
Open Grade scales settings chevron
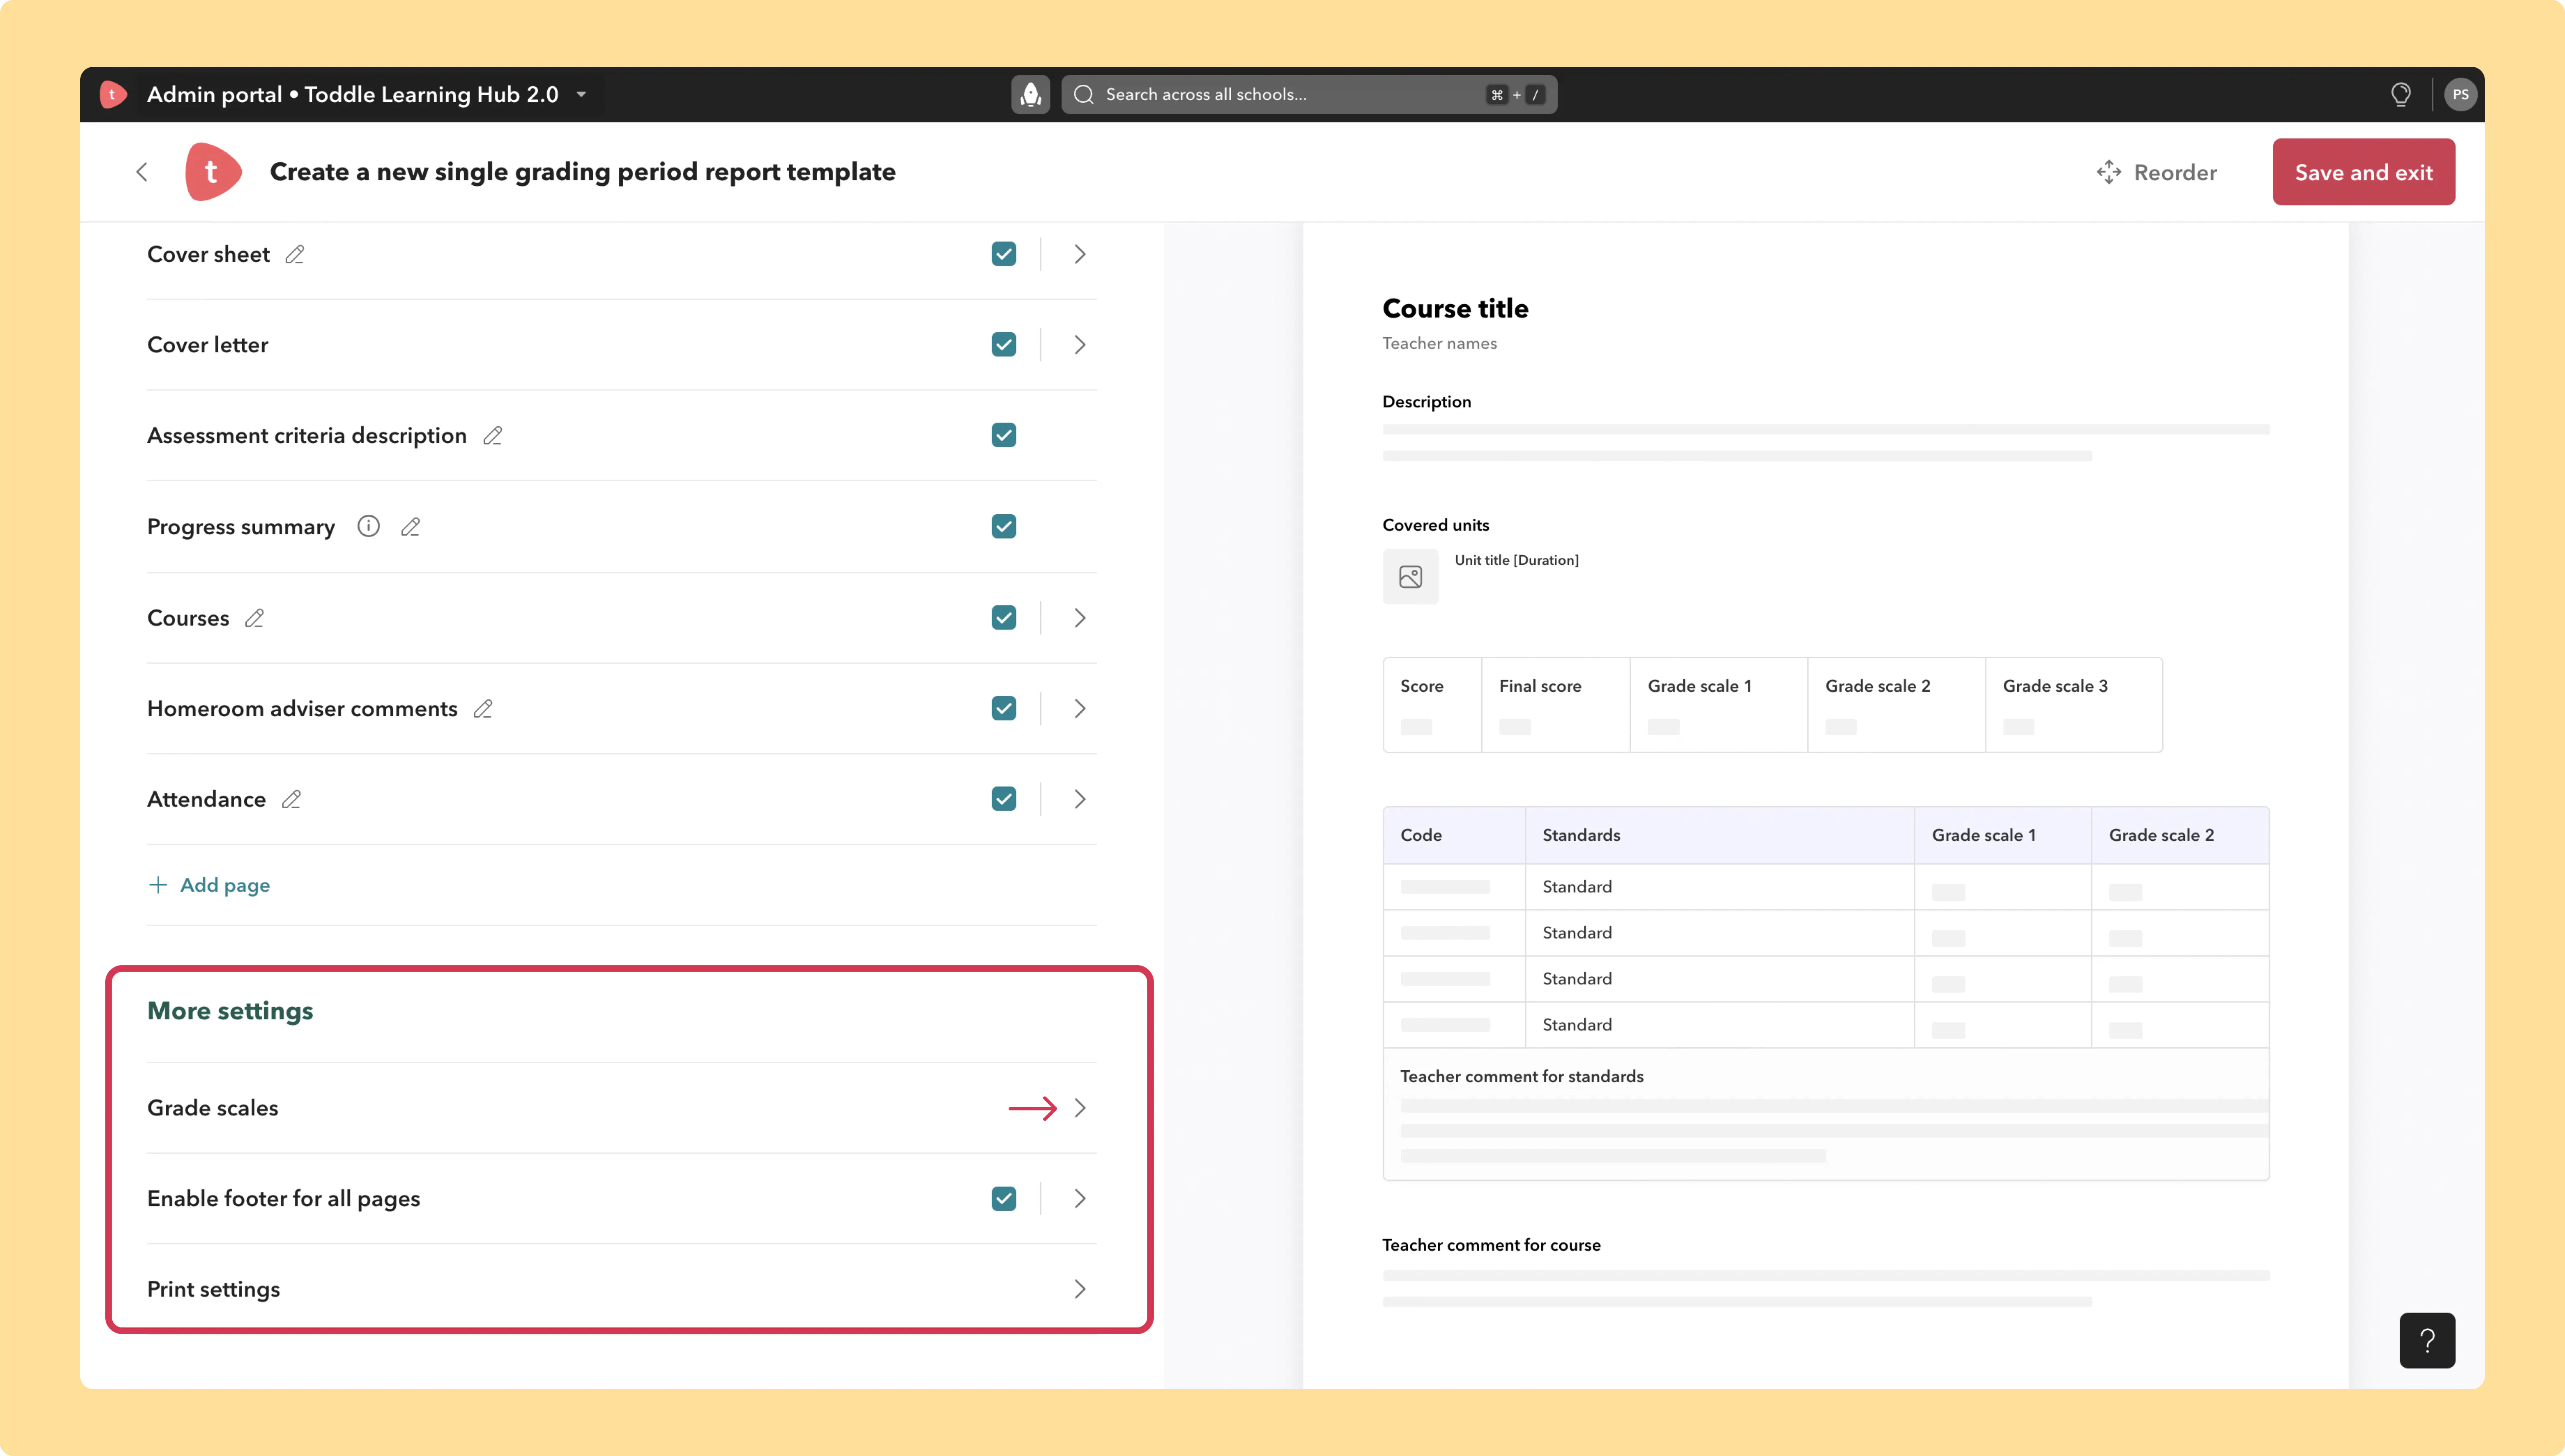click(1080, 1108)
